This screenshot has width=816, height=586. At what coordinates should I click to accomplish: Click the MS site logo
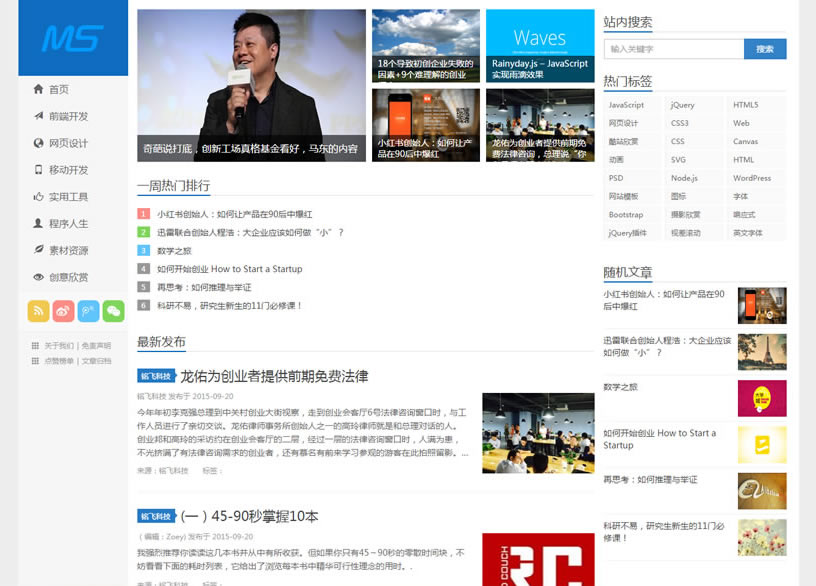pos(73,37)
